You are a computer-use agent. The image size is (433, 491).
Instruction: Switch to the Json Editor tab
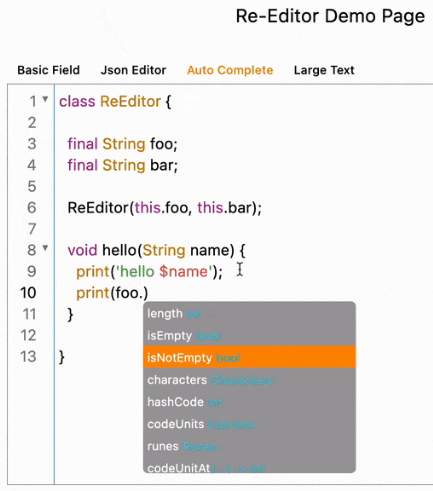click(133, 70)
